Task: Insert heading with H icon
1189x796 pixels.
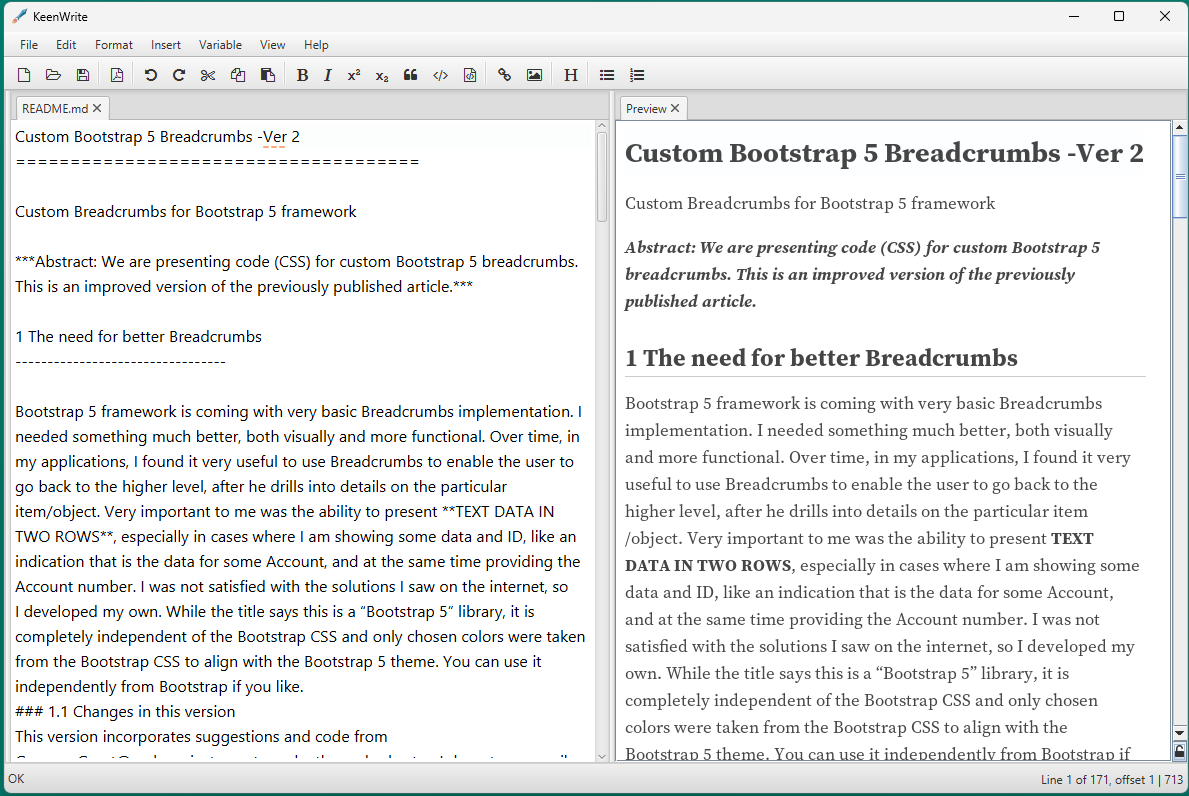Action: (571, 75)
